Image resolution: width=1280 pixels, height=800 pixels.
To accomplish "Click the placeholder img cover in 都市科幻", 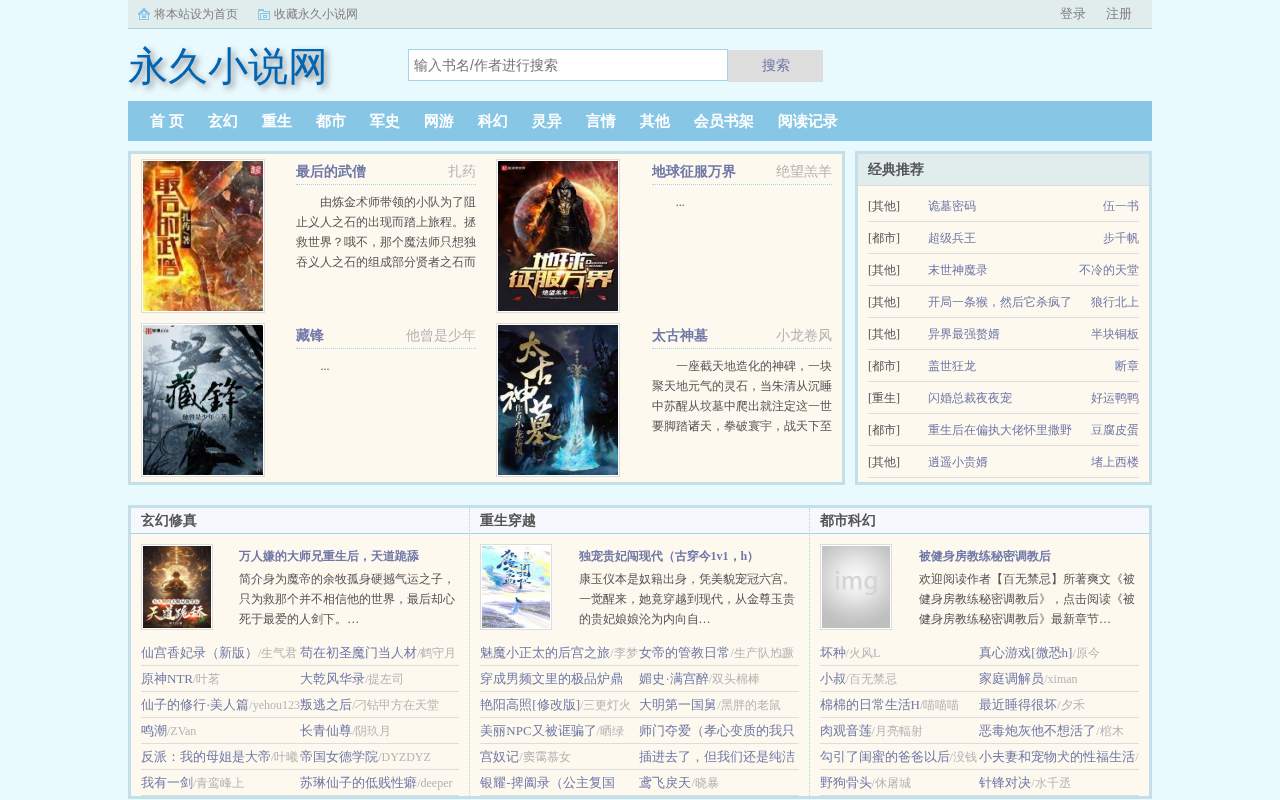I will [856, 587].
